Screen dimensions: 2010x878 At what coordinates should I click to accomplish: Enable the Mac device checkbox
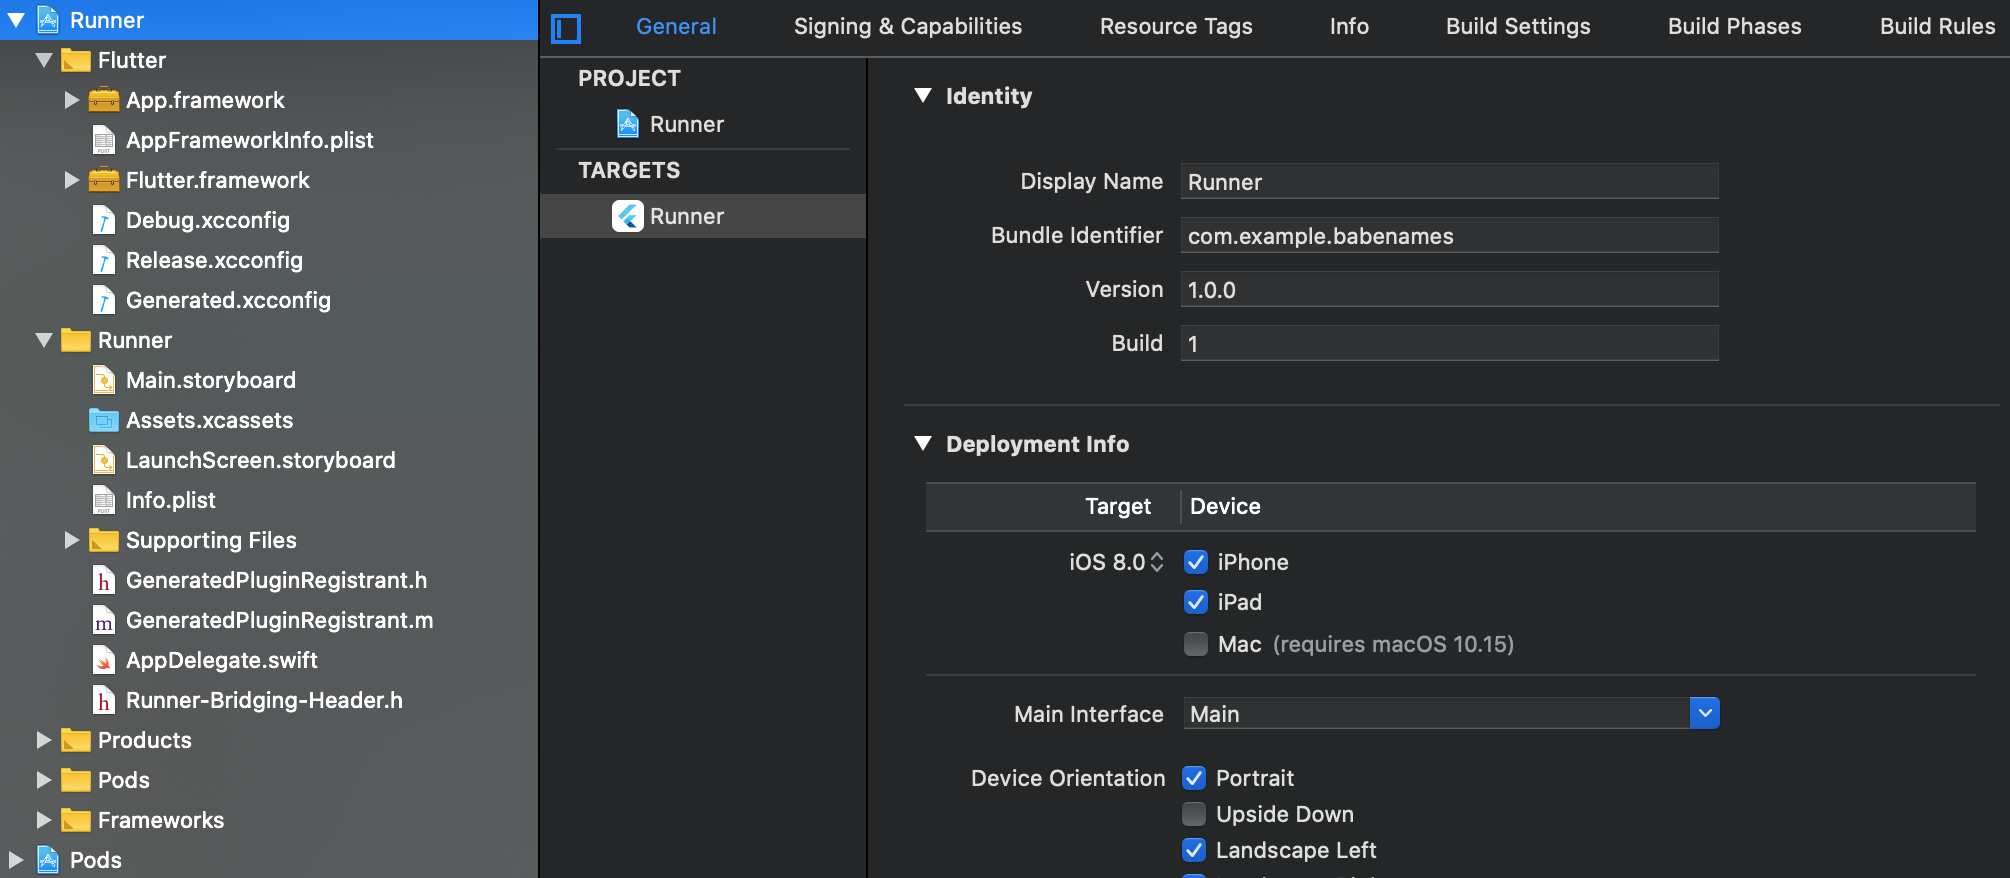click(x=1196, y=644)
